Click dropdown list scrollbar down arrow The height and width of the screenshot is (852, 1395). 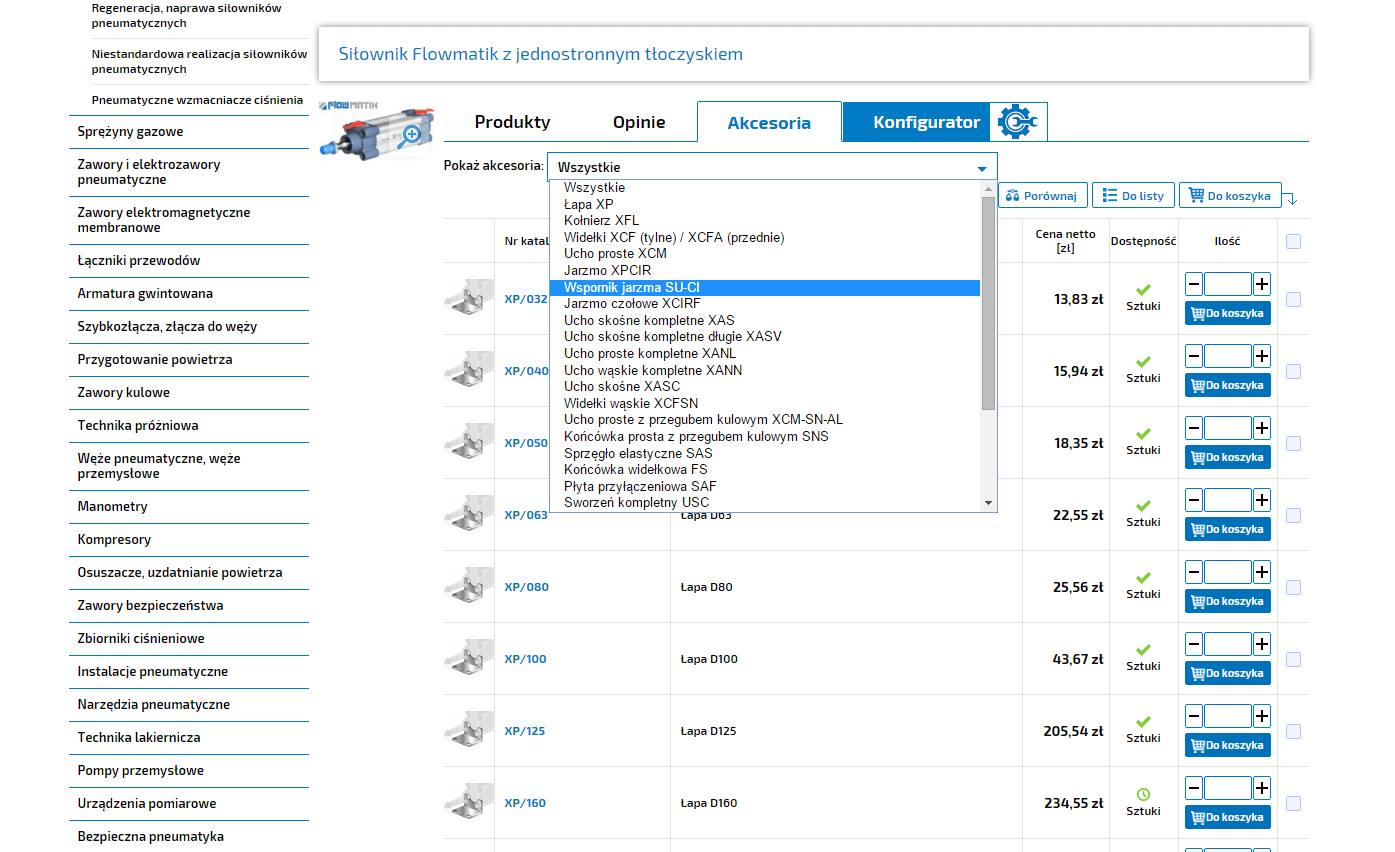coord(988,503)
